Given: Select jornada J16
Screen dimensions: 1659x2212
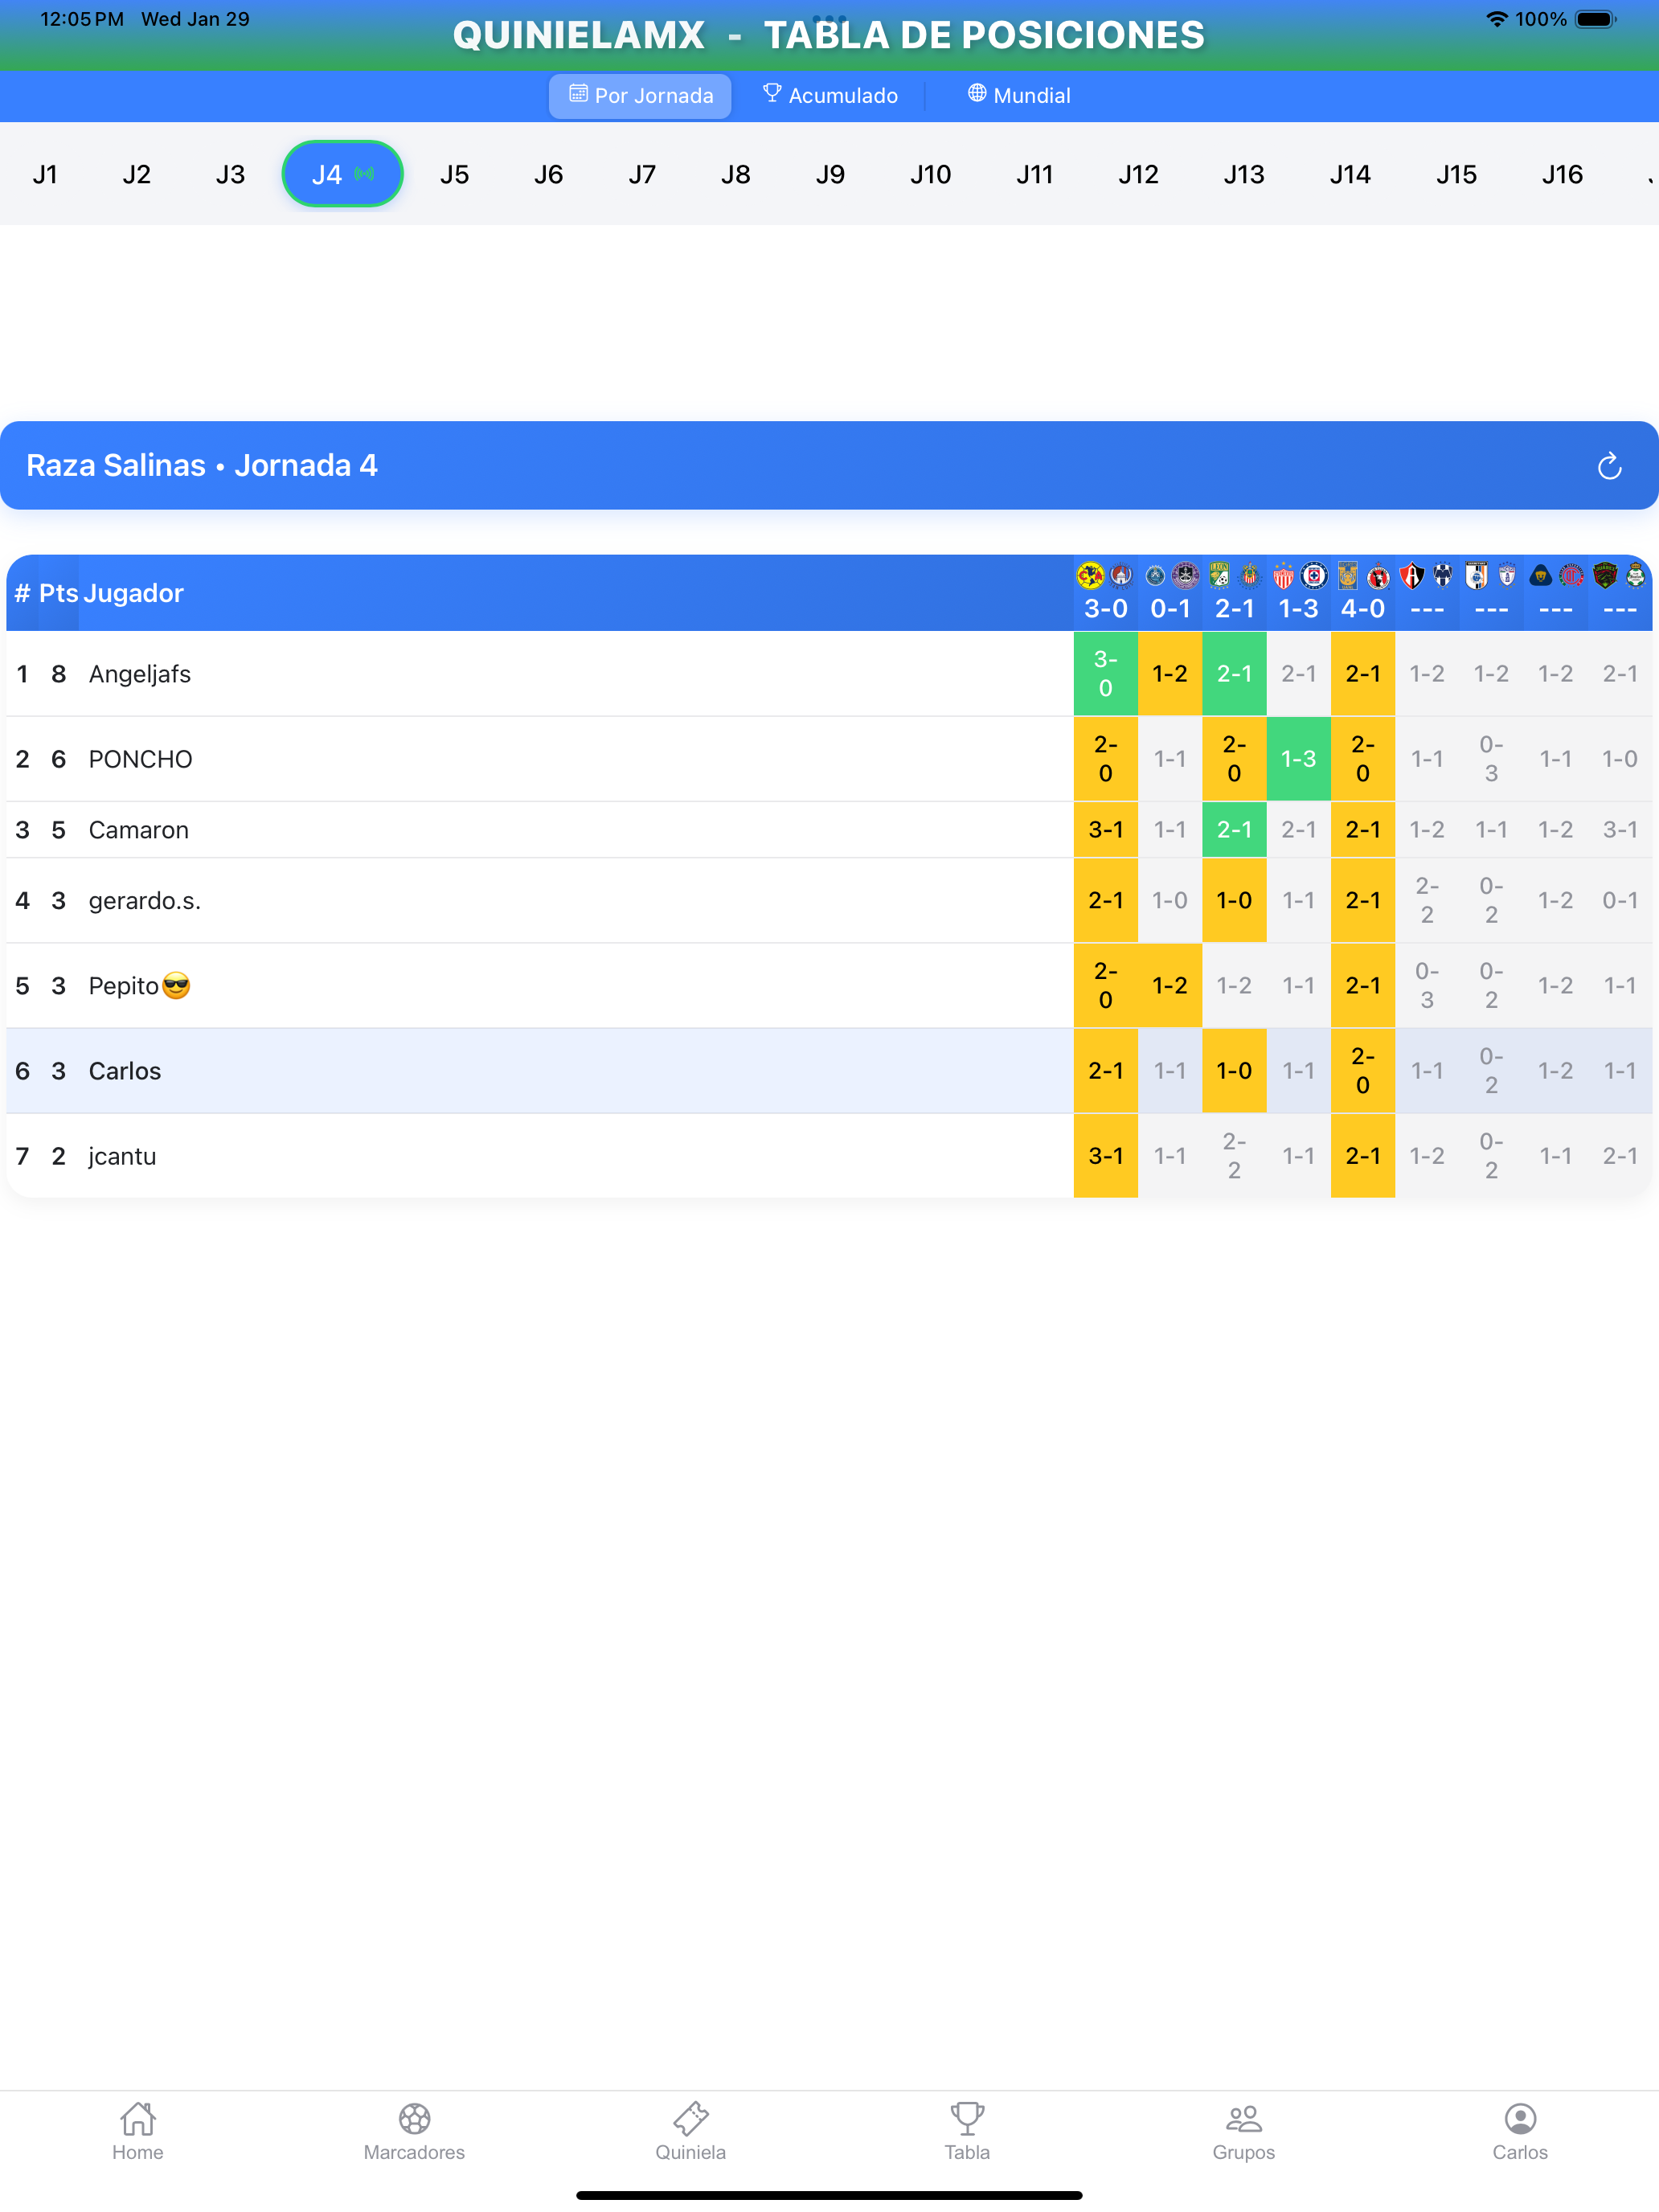Looking at the screenshot, I should (1561, 175).
